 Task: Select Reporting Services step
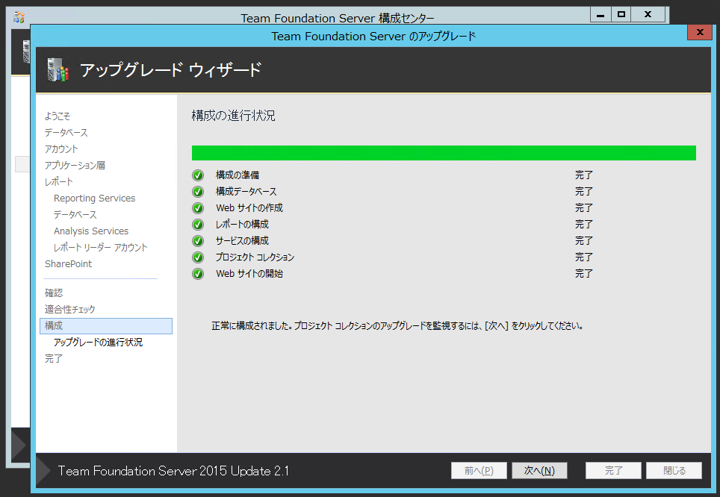94,198
